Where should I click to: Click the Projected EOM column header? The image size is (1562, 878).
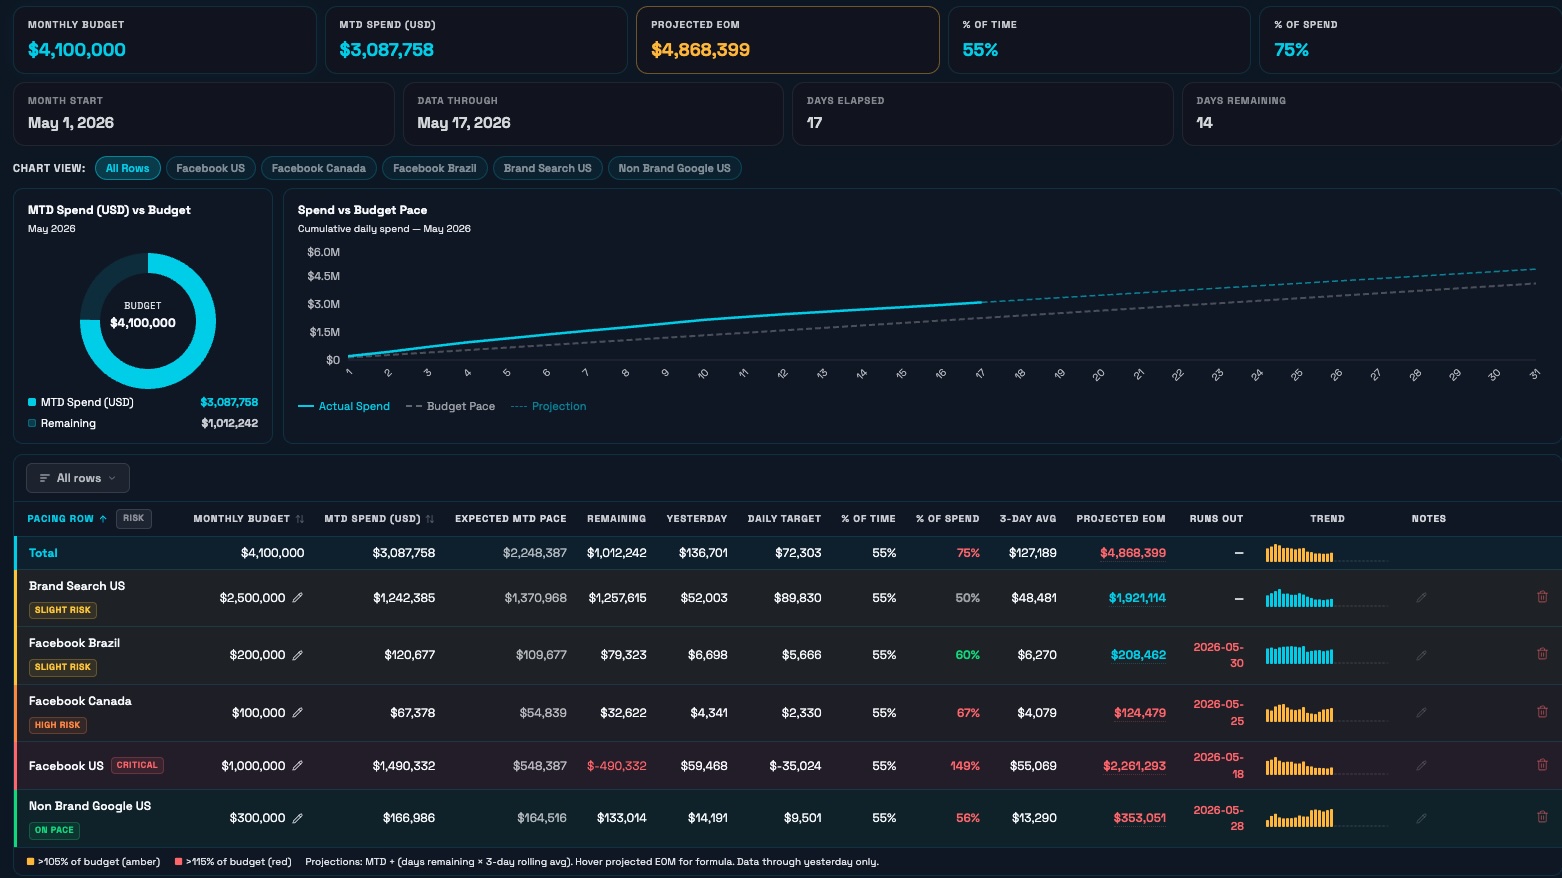pos(1121,519)
